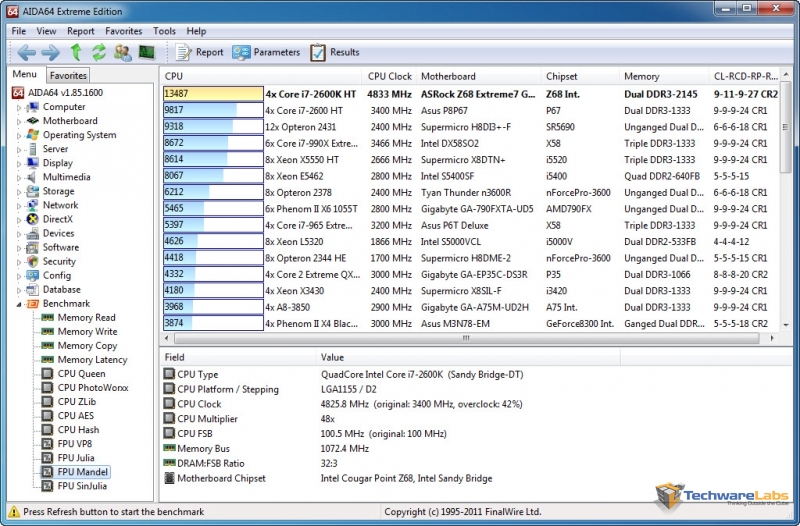The height and width of the screenshot is (526, 800).
Task: Click the green up arrow toolbar icon
Action: [x=76, y=52]
